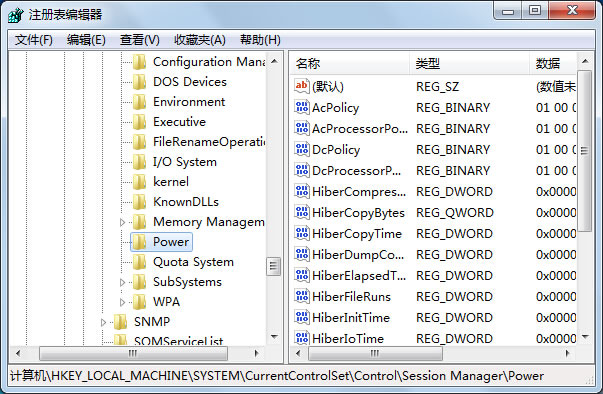Open the 文件(F) menu
The height and width of the screenshot is (394, 603).
pos(34,40)
